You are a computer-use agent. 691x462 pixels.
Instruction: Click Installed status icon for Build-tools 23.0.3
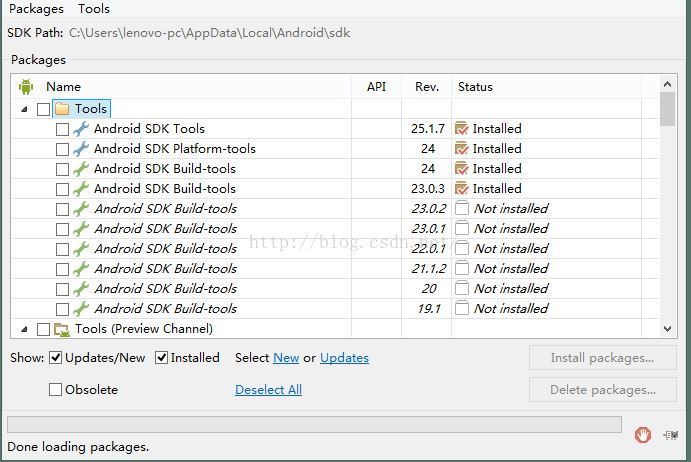pyautogui.click(x=461, y=188)
